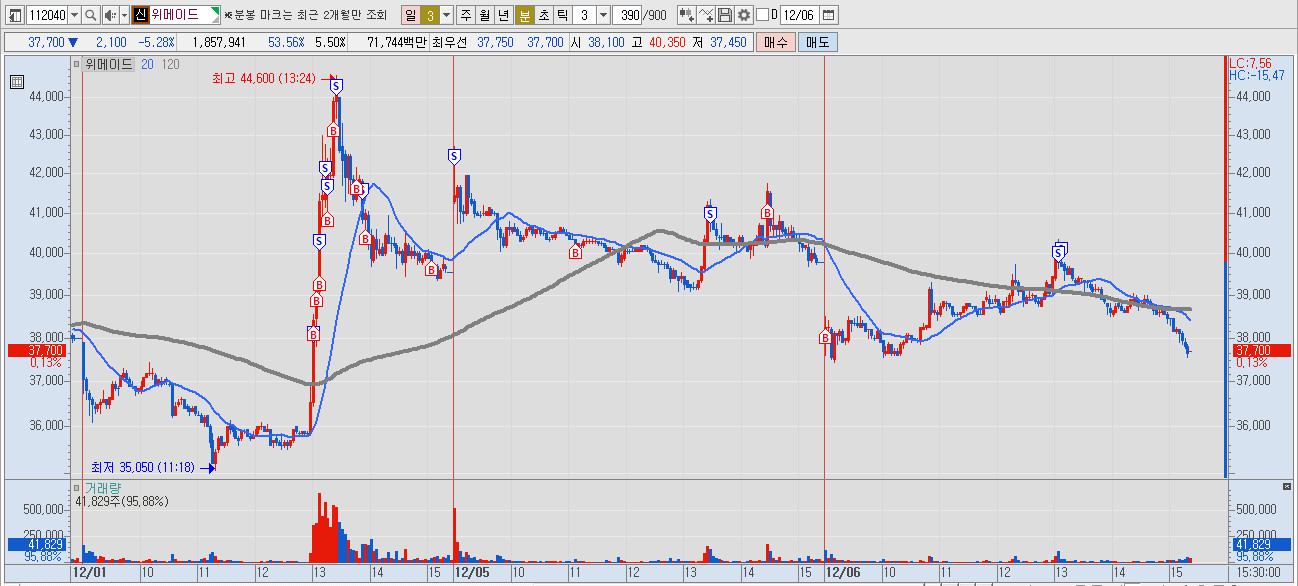Click the vertical red-blue bar beside price axis
Viewport: 1298px width, 586px height.
1226,266
